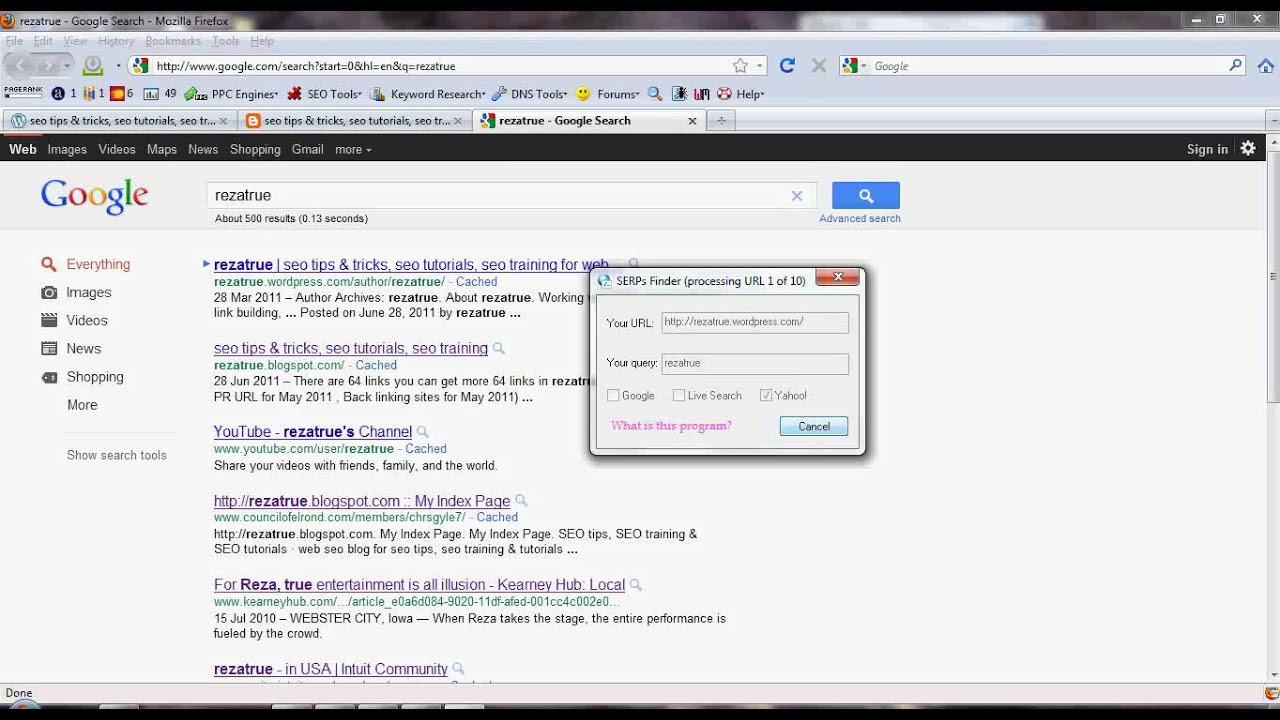The width and height of the screenshot is (1280, 720).
Task: Open 'What is this program?' link
Action: [x=671, y=426]
